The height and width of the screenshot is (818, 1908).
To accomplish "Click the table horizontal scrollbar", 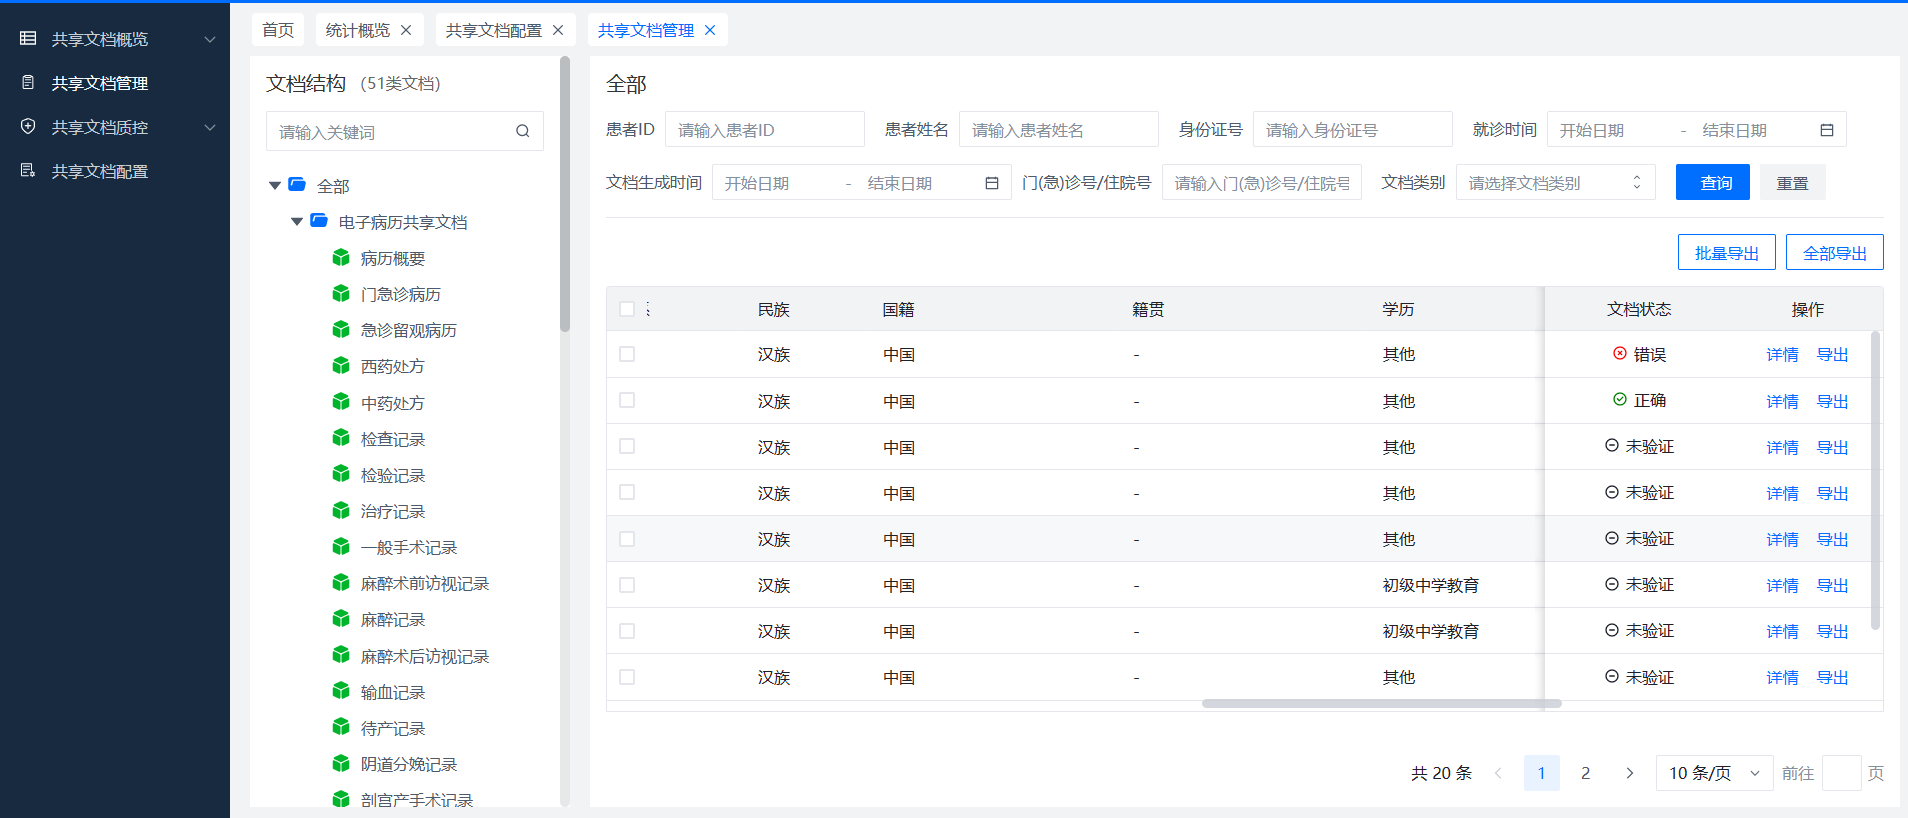I will (x=1381, y=703).
